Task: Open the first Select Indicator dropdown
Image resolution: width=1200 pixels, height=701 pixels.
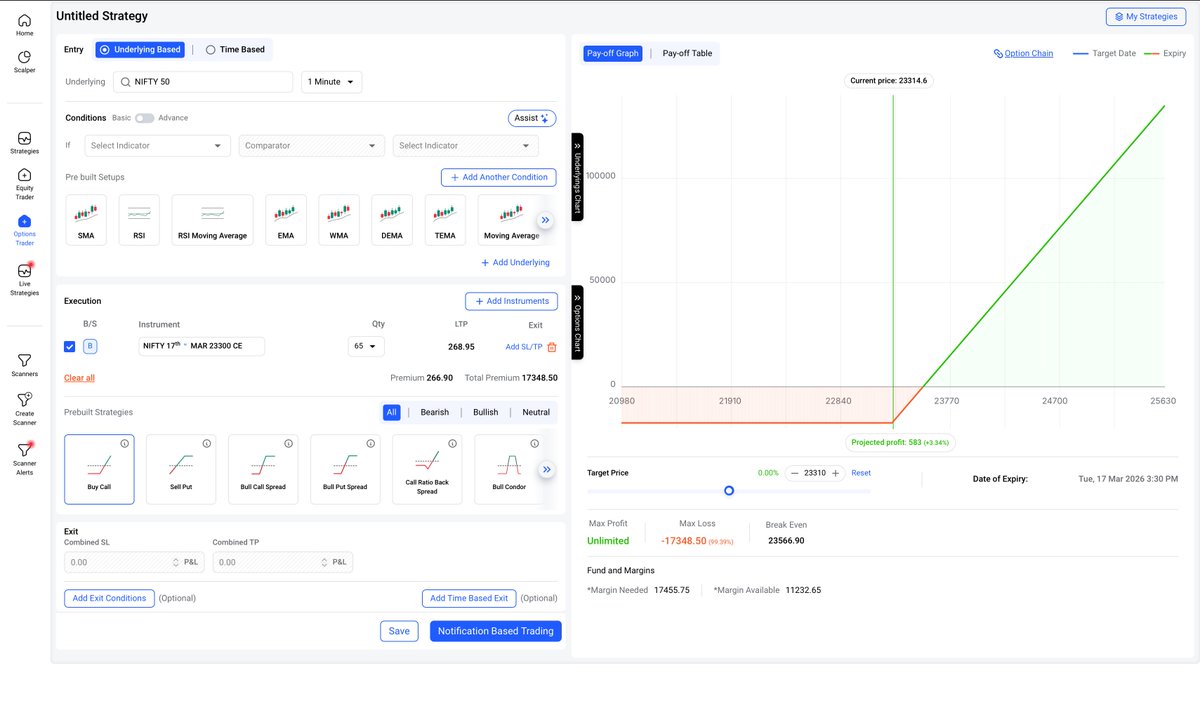Action: (x=158, y=146)
